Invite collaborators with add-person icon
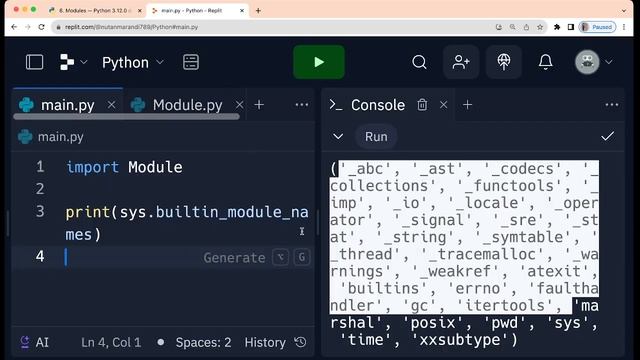Image resolution: width=640 pixels, height=360 pixels. tap(461, 62)
